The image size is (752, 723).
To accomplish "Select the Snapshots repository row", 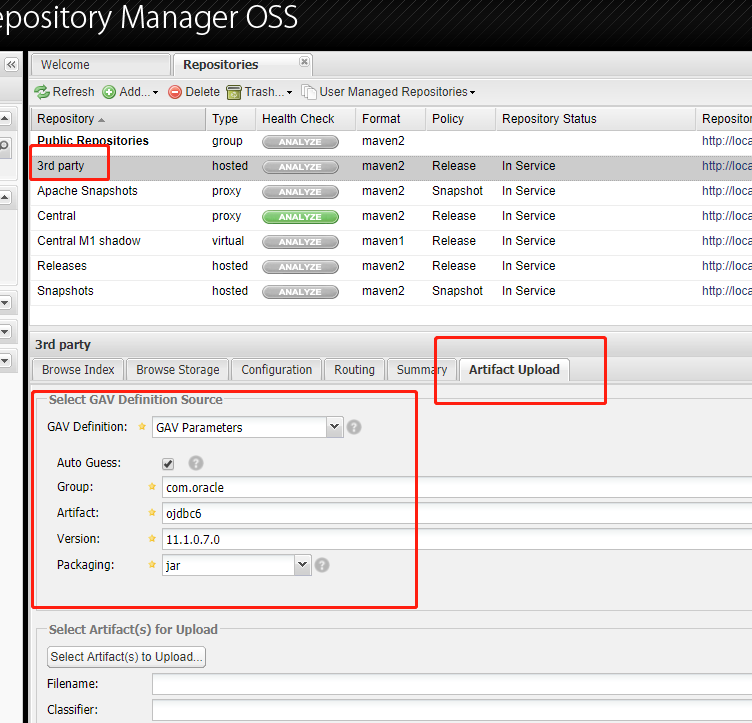I will click(391, 291).
